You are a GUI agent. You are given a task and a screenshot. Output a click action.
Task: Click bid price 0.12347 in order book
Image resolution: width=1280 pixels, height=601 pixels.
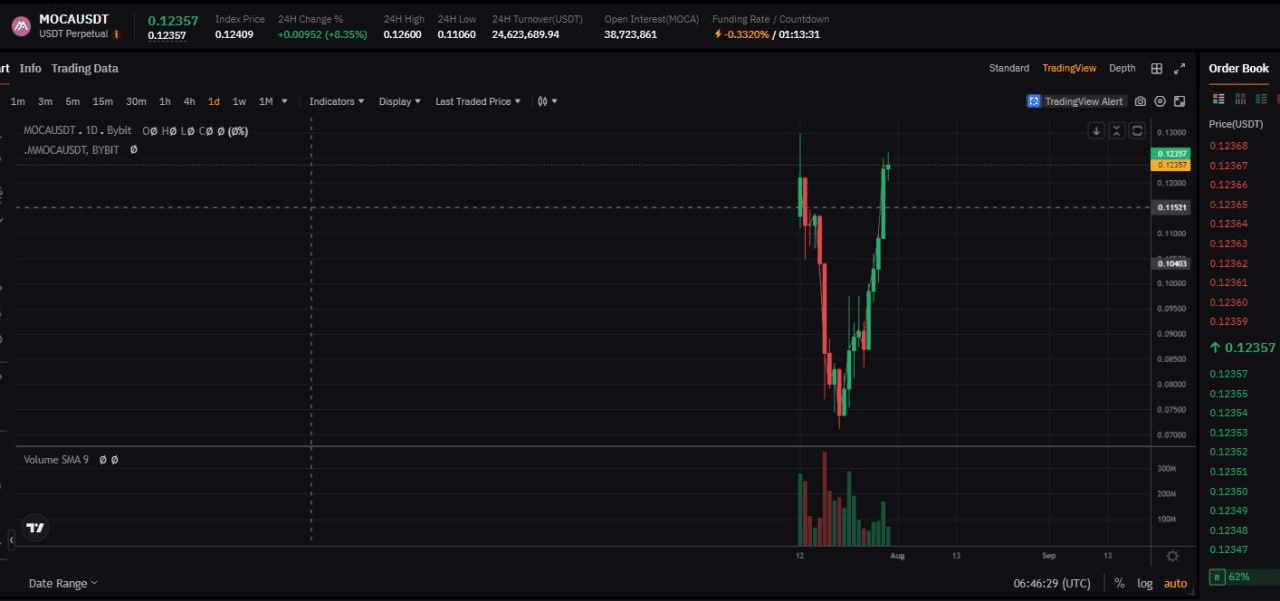(1229, 549)
